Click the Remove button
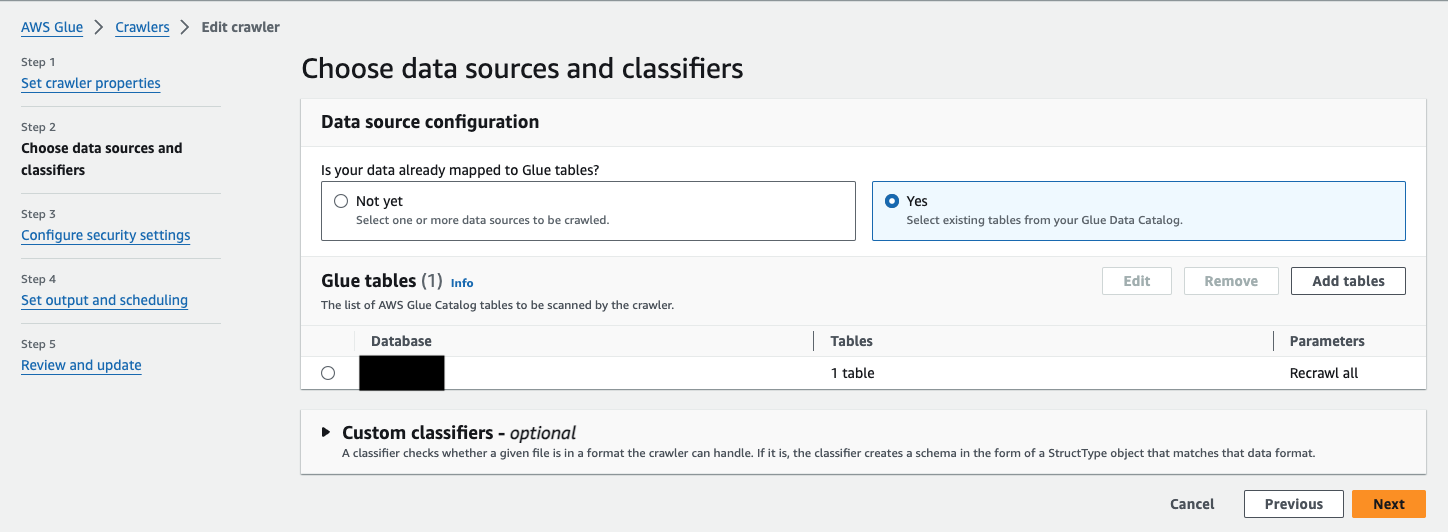This screenshot has height=532, width=1448. [x=1231, y=281]
